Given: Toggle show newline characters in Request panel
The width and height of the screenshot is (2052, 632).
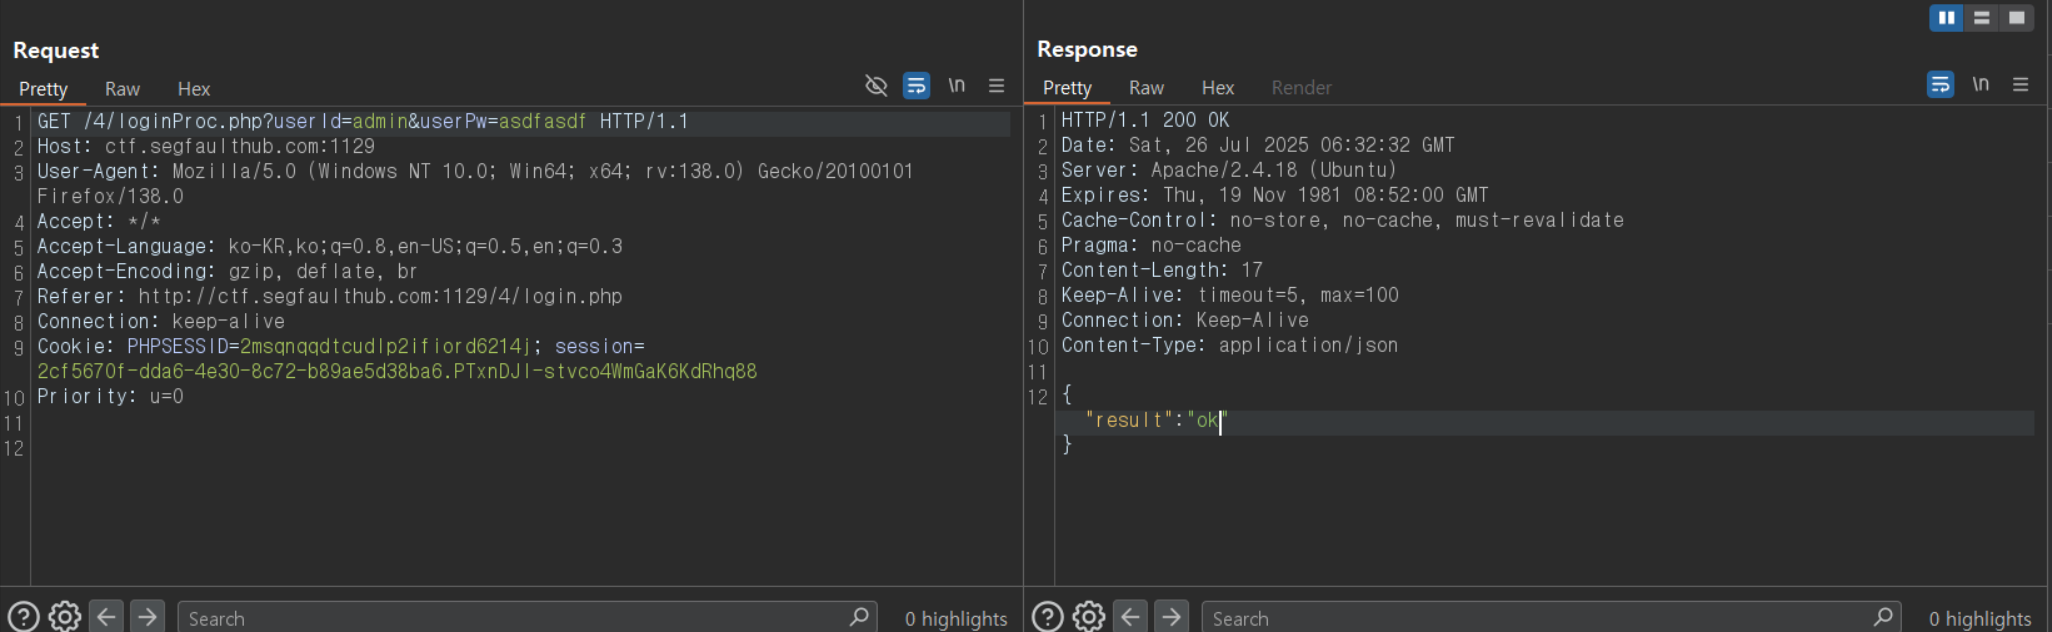Looking at the screenshot, I should [x=957, y=86].
